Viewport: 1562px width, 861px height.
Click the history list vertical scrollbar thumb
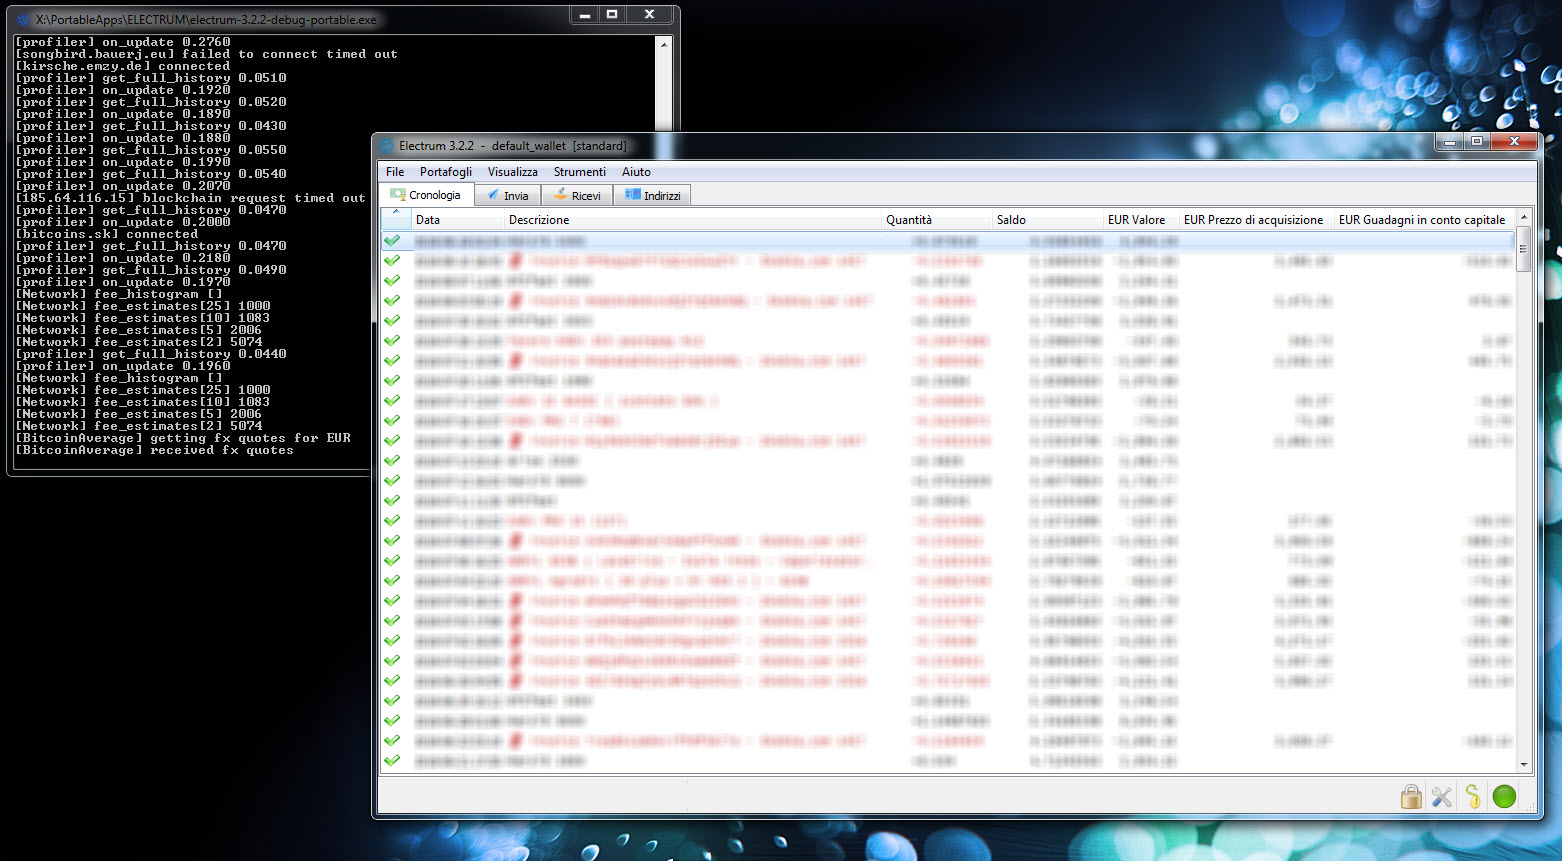coord(1524,249)
